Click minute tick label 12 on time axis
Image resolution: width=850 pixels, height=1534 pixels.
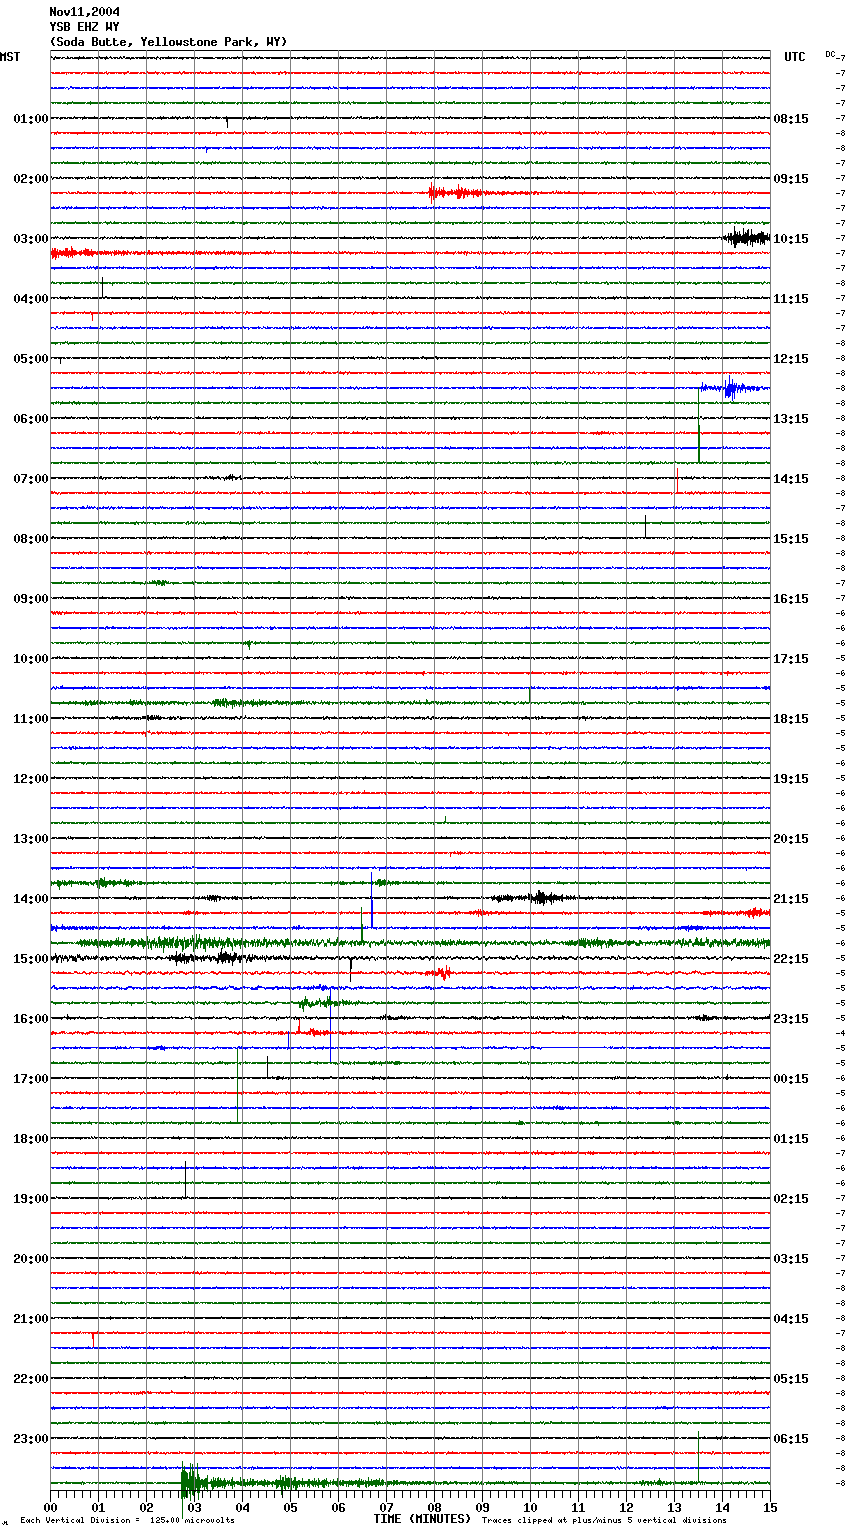point(626,1507)
